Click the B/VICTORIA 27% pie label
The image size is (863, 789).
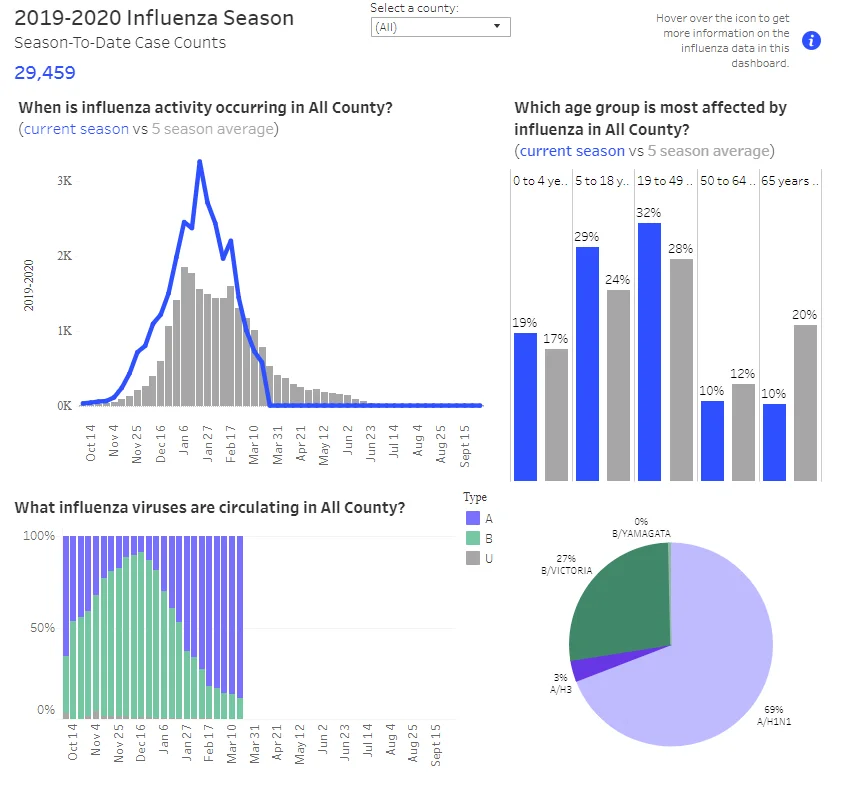pyautogui.click(x=566, y=565)
